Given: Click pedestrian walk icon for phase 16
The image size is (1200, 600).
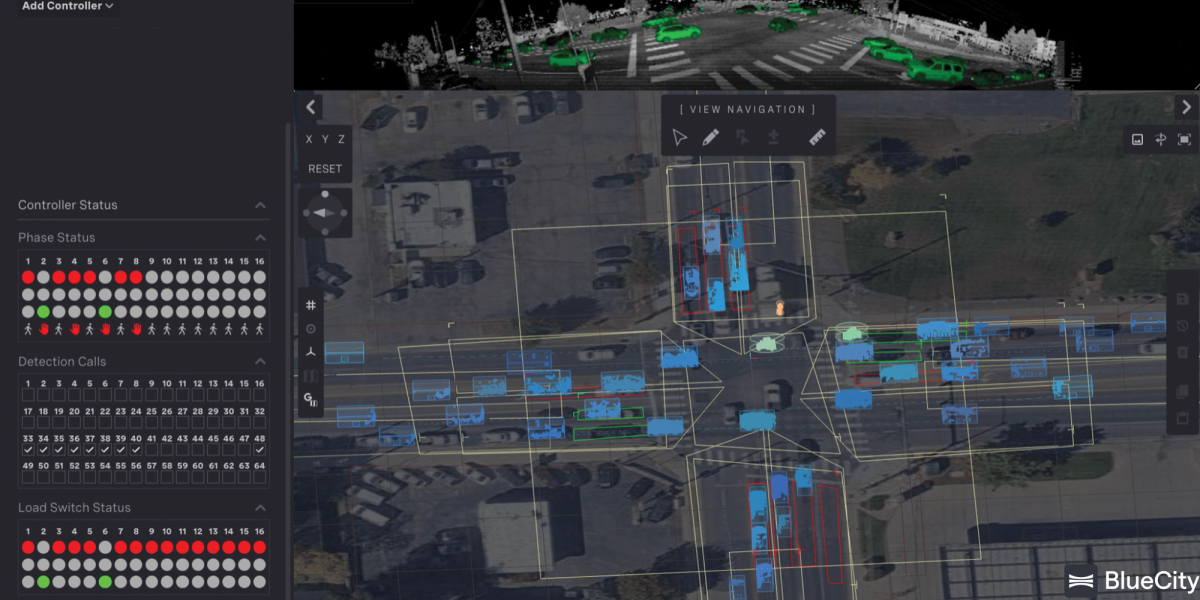Looking at the screenshot, I should click(259, 329).
